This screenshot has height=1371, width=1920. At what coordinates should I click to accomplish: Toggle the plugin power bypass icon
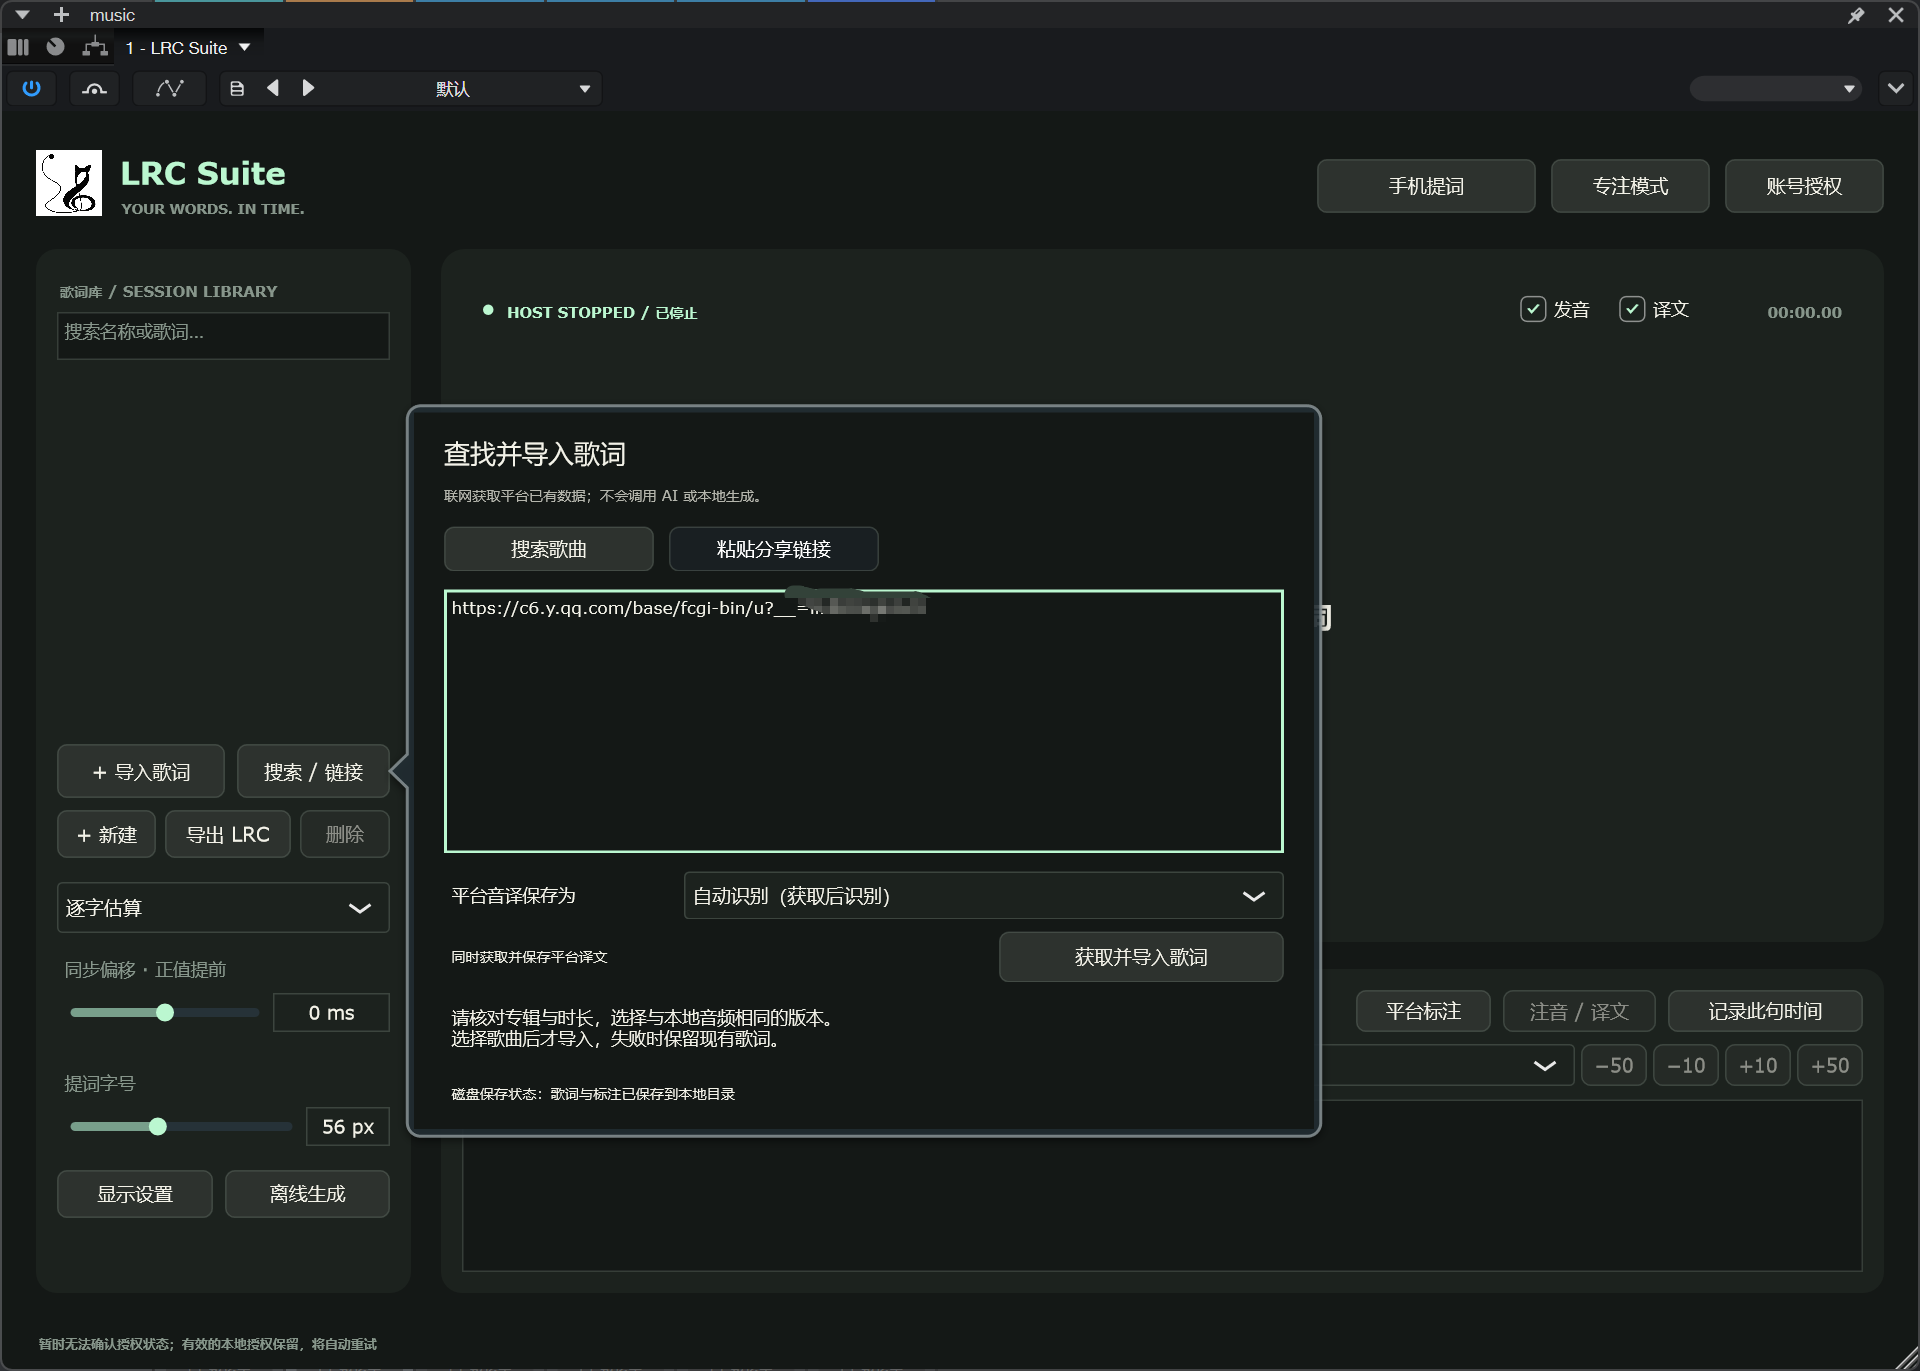[x=32, y=88]
